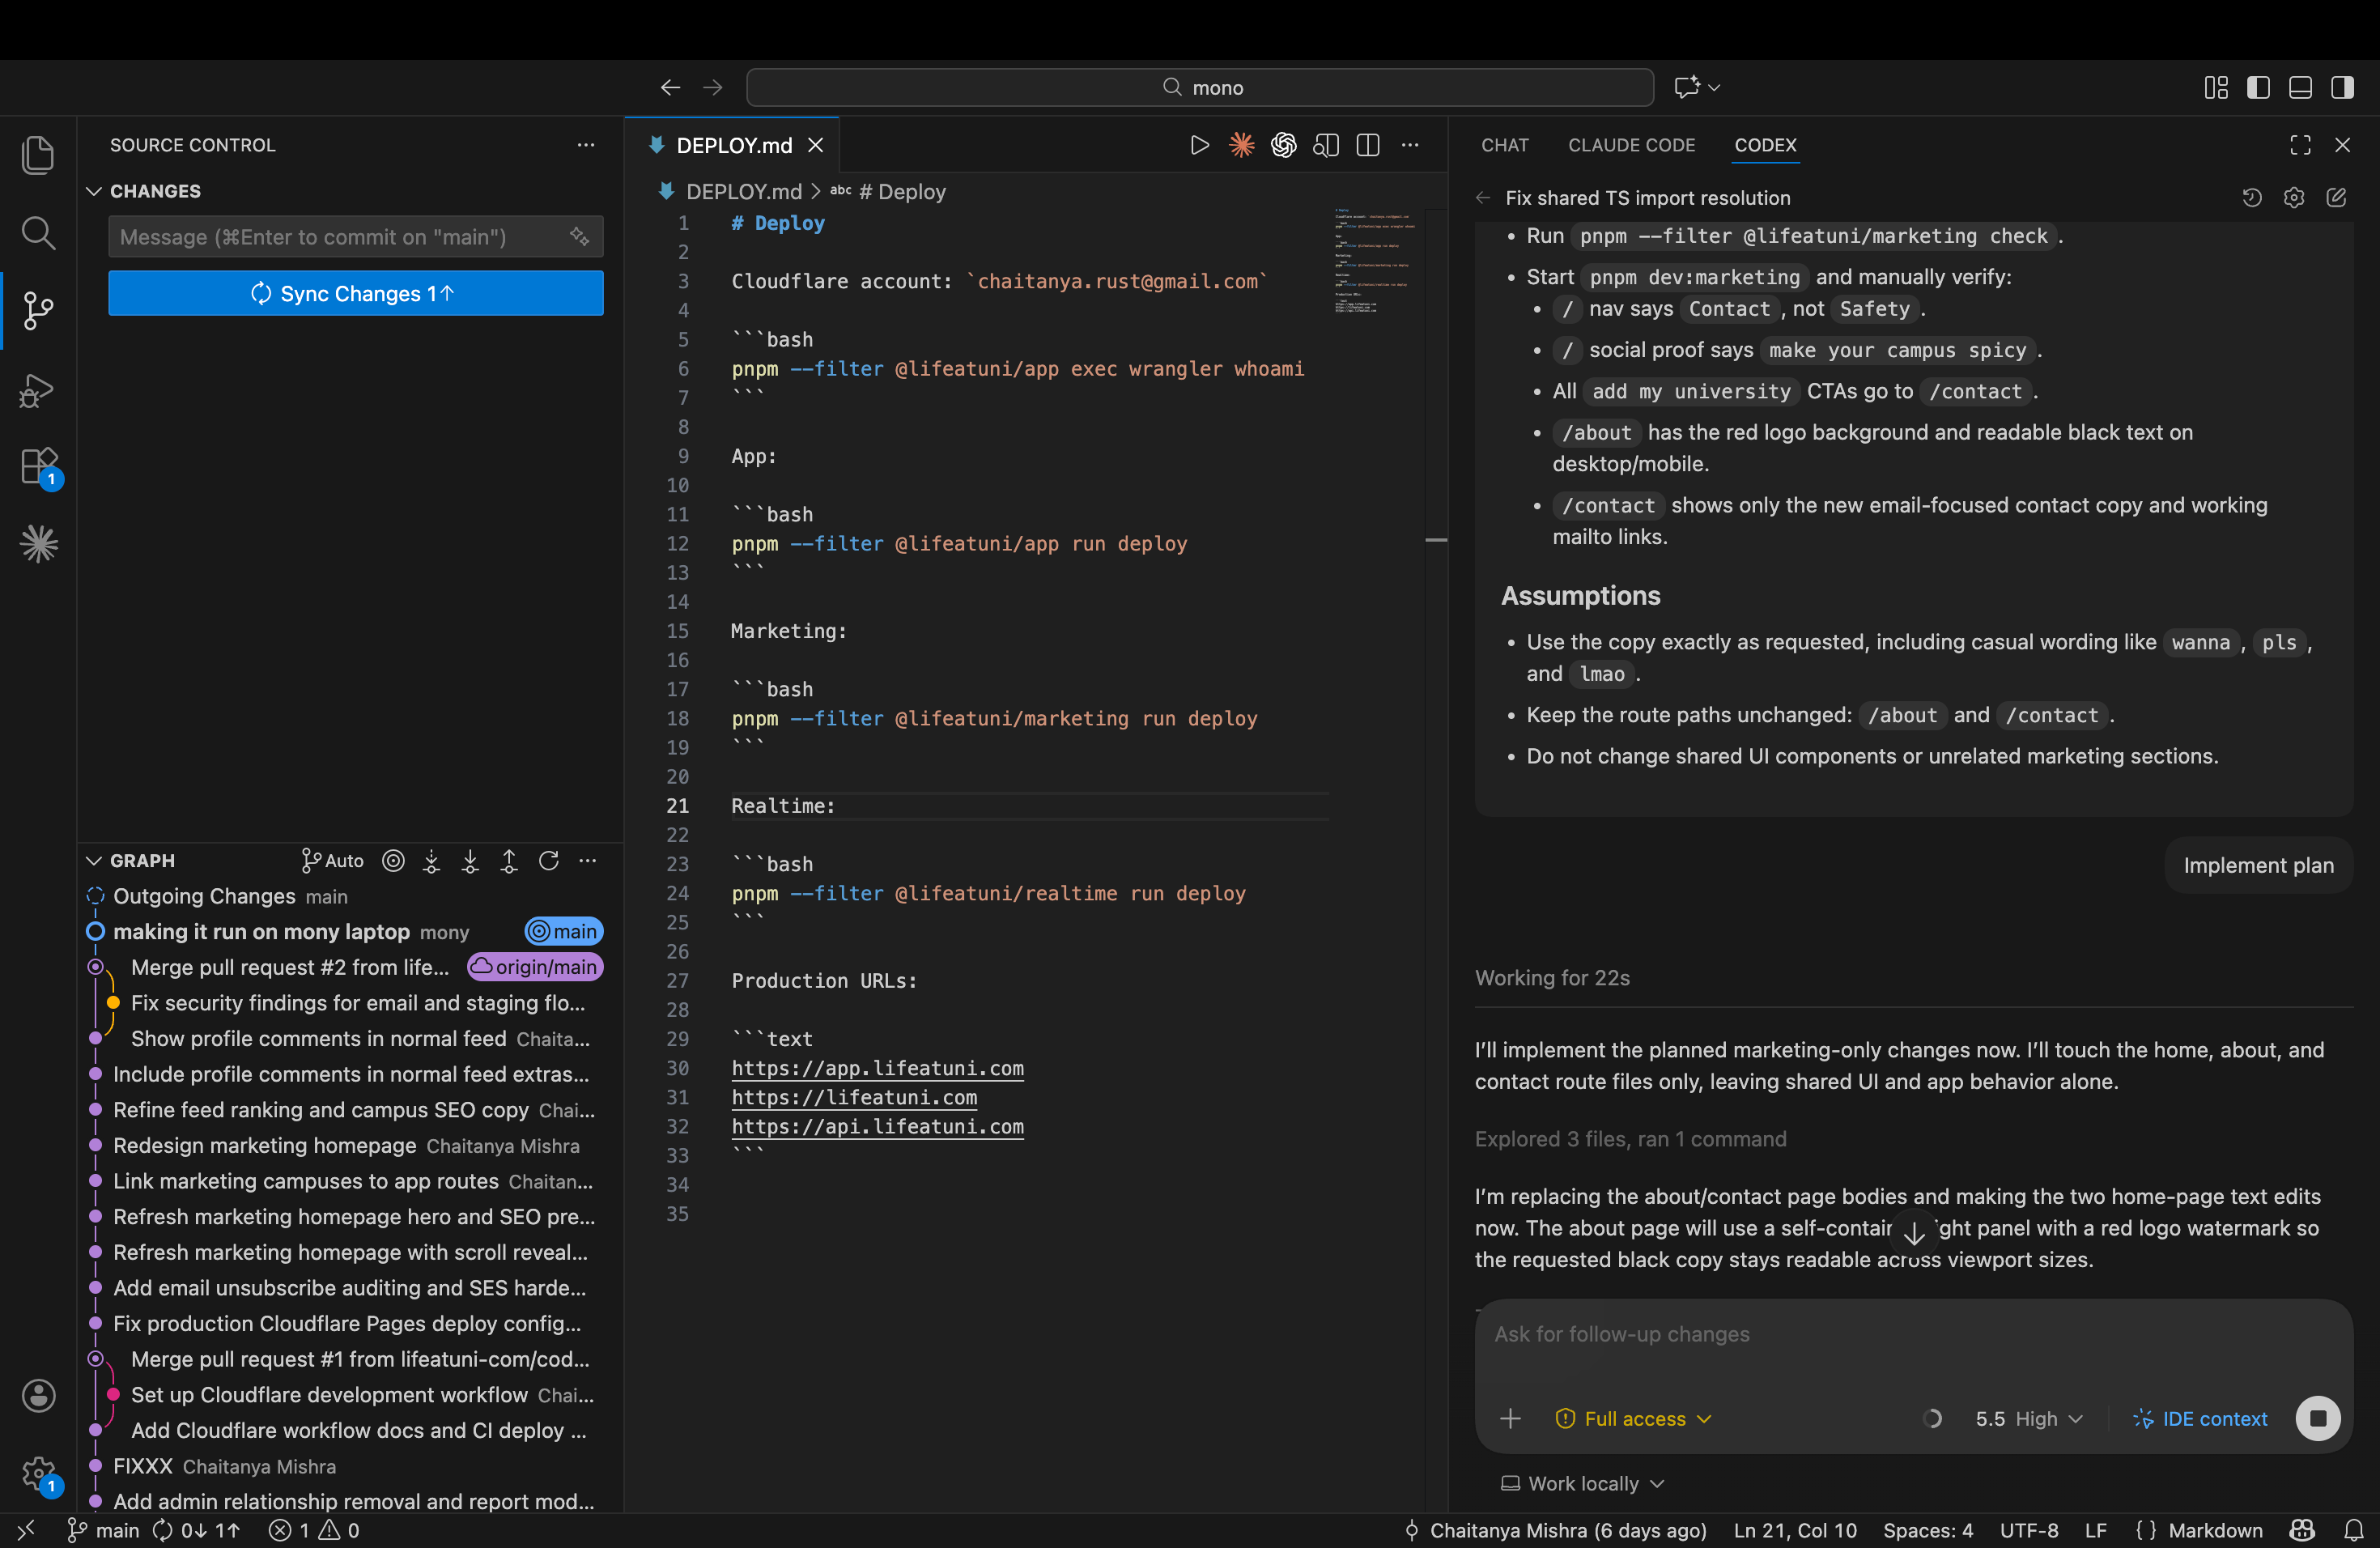Screen dimensions: 2380x1548
Task: Open Source Control more actions ellipsis
Action: [x=586, y=145]
